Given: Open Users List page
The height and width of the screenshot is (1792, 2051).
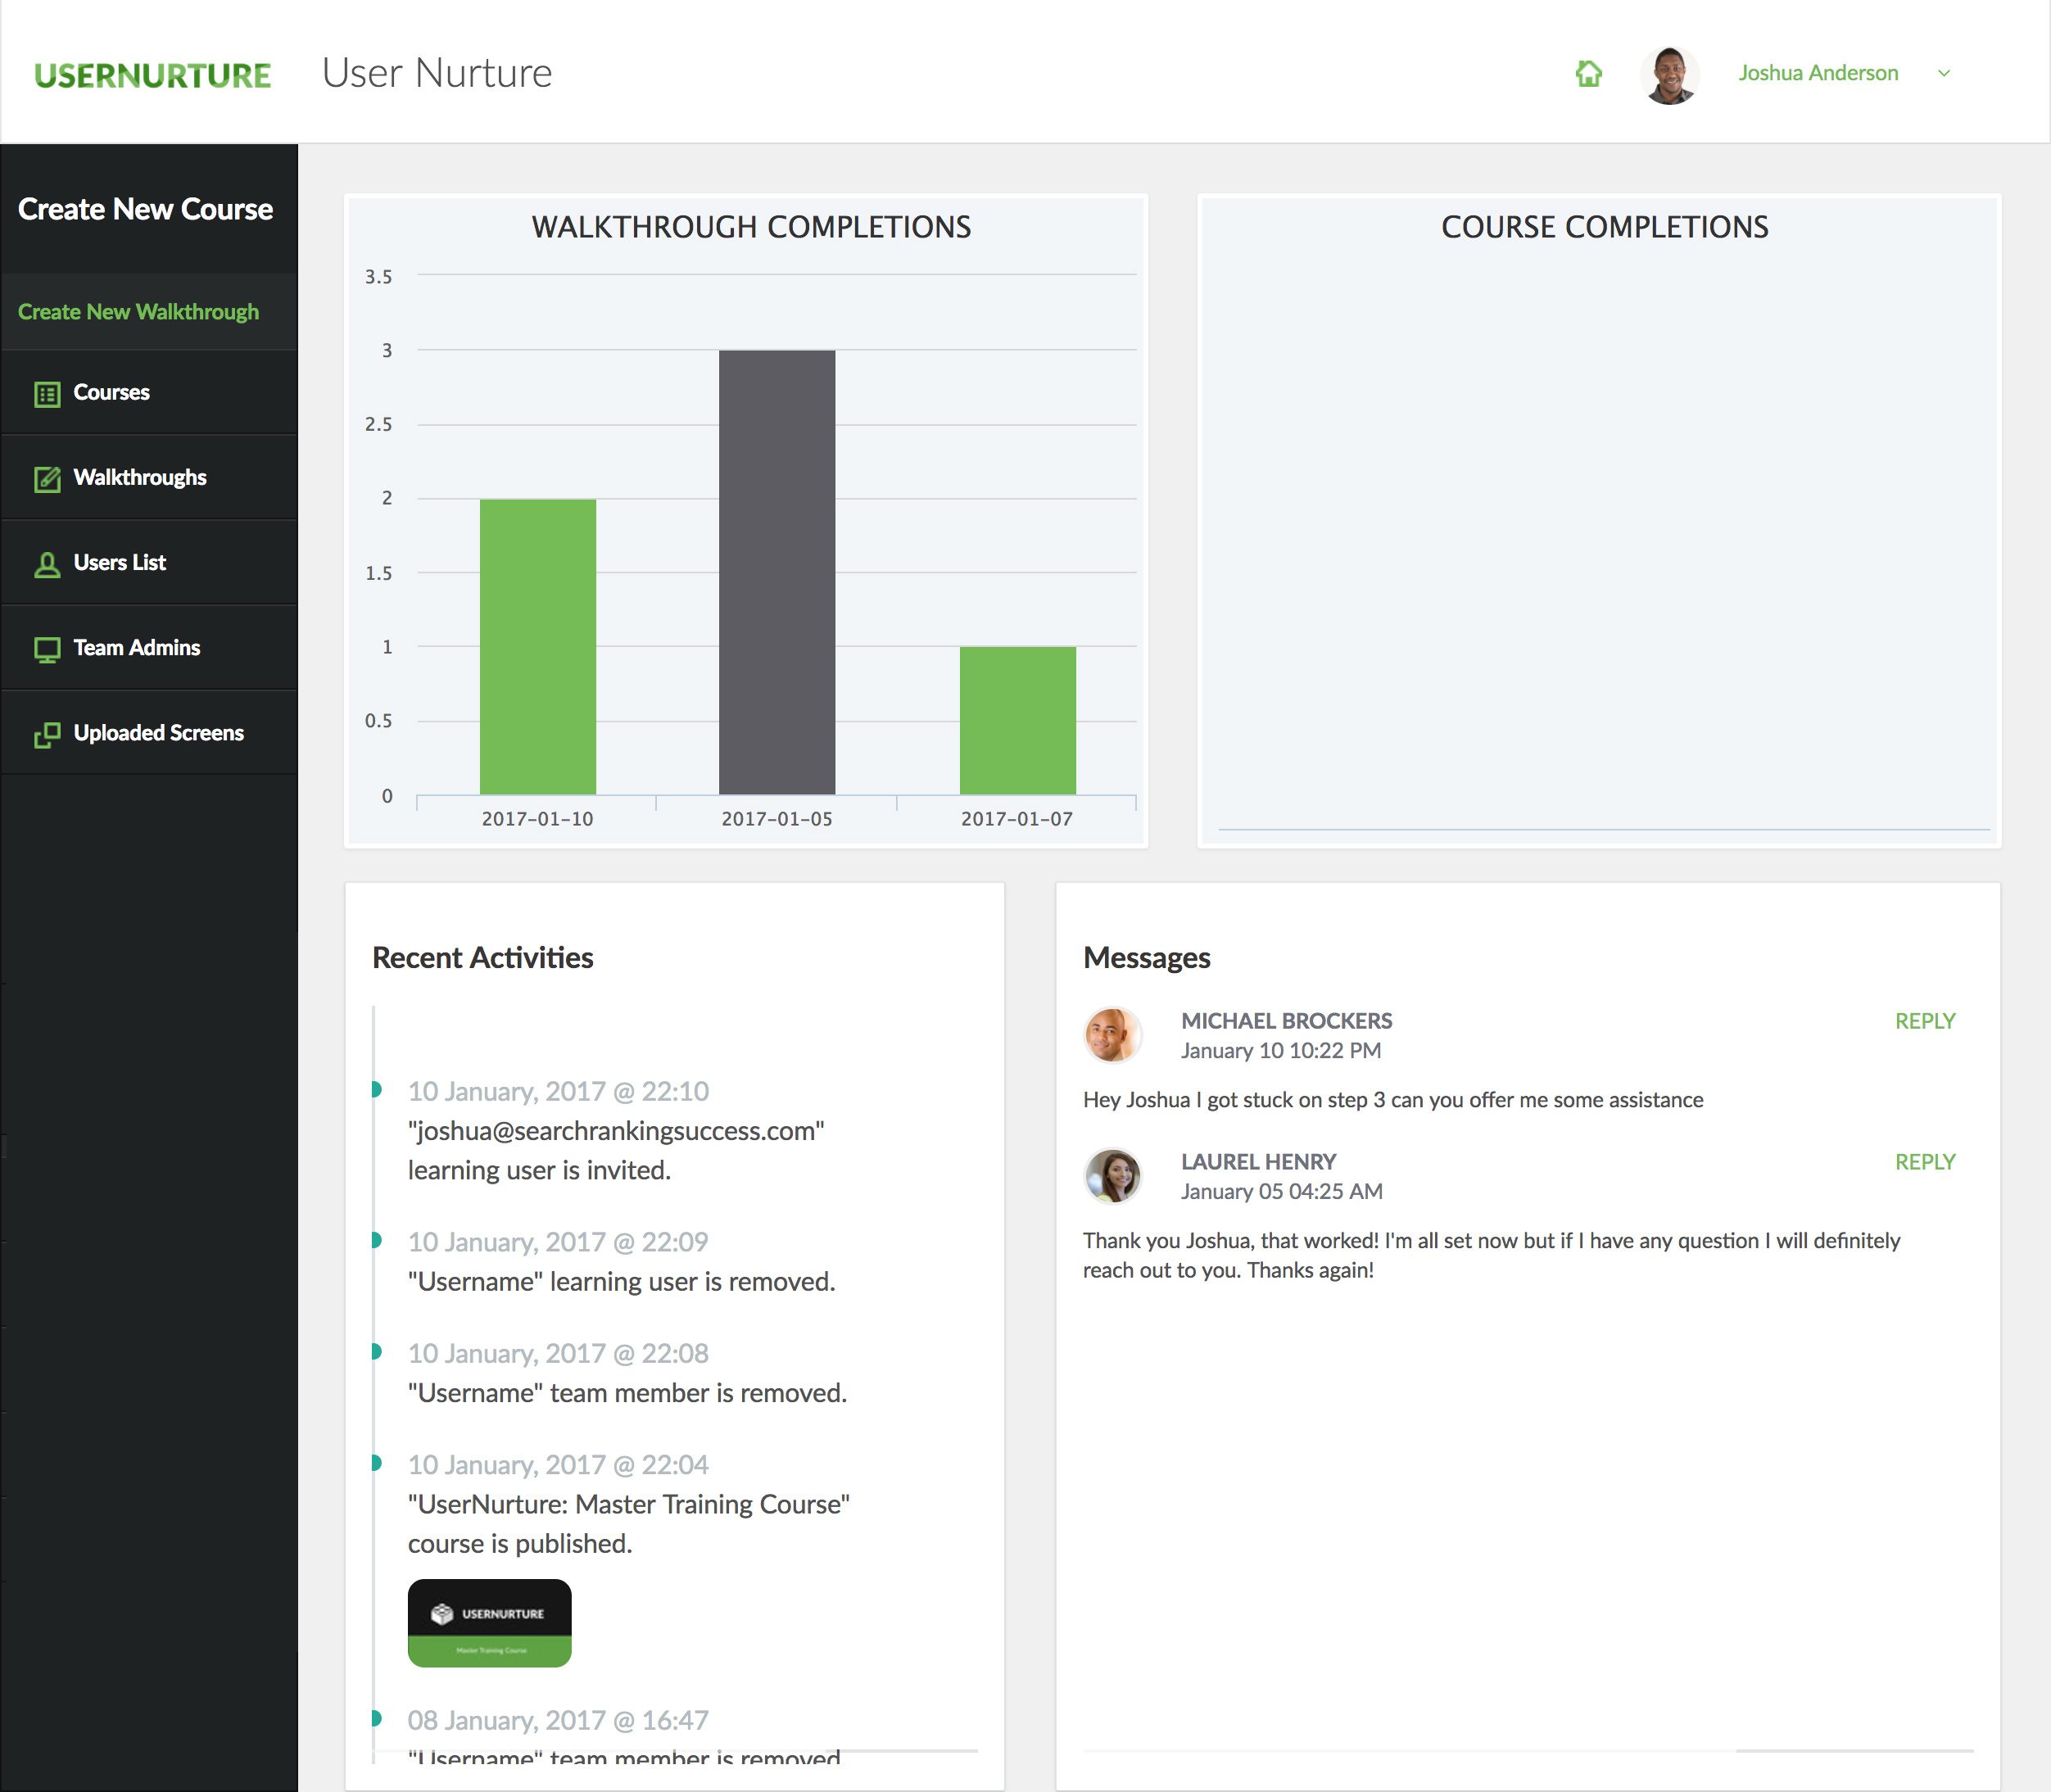Looking at the screenshot, I should pyautogui.click(x=119, y=562).
